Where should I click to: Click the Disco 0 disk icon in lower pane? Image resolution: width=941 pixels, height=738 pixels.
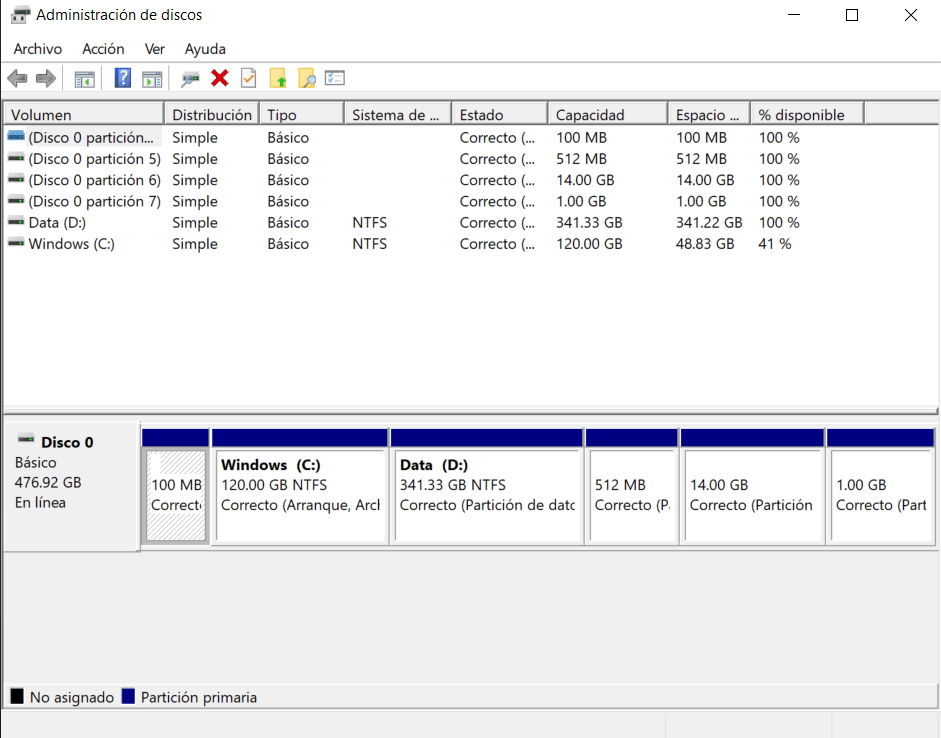(26, 440)
